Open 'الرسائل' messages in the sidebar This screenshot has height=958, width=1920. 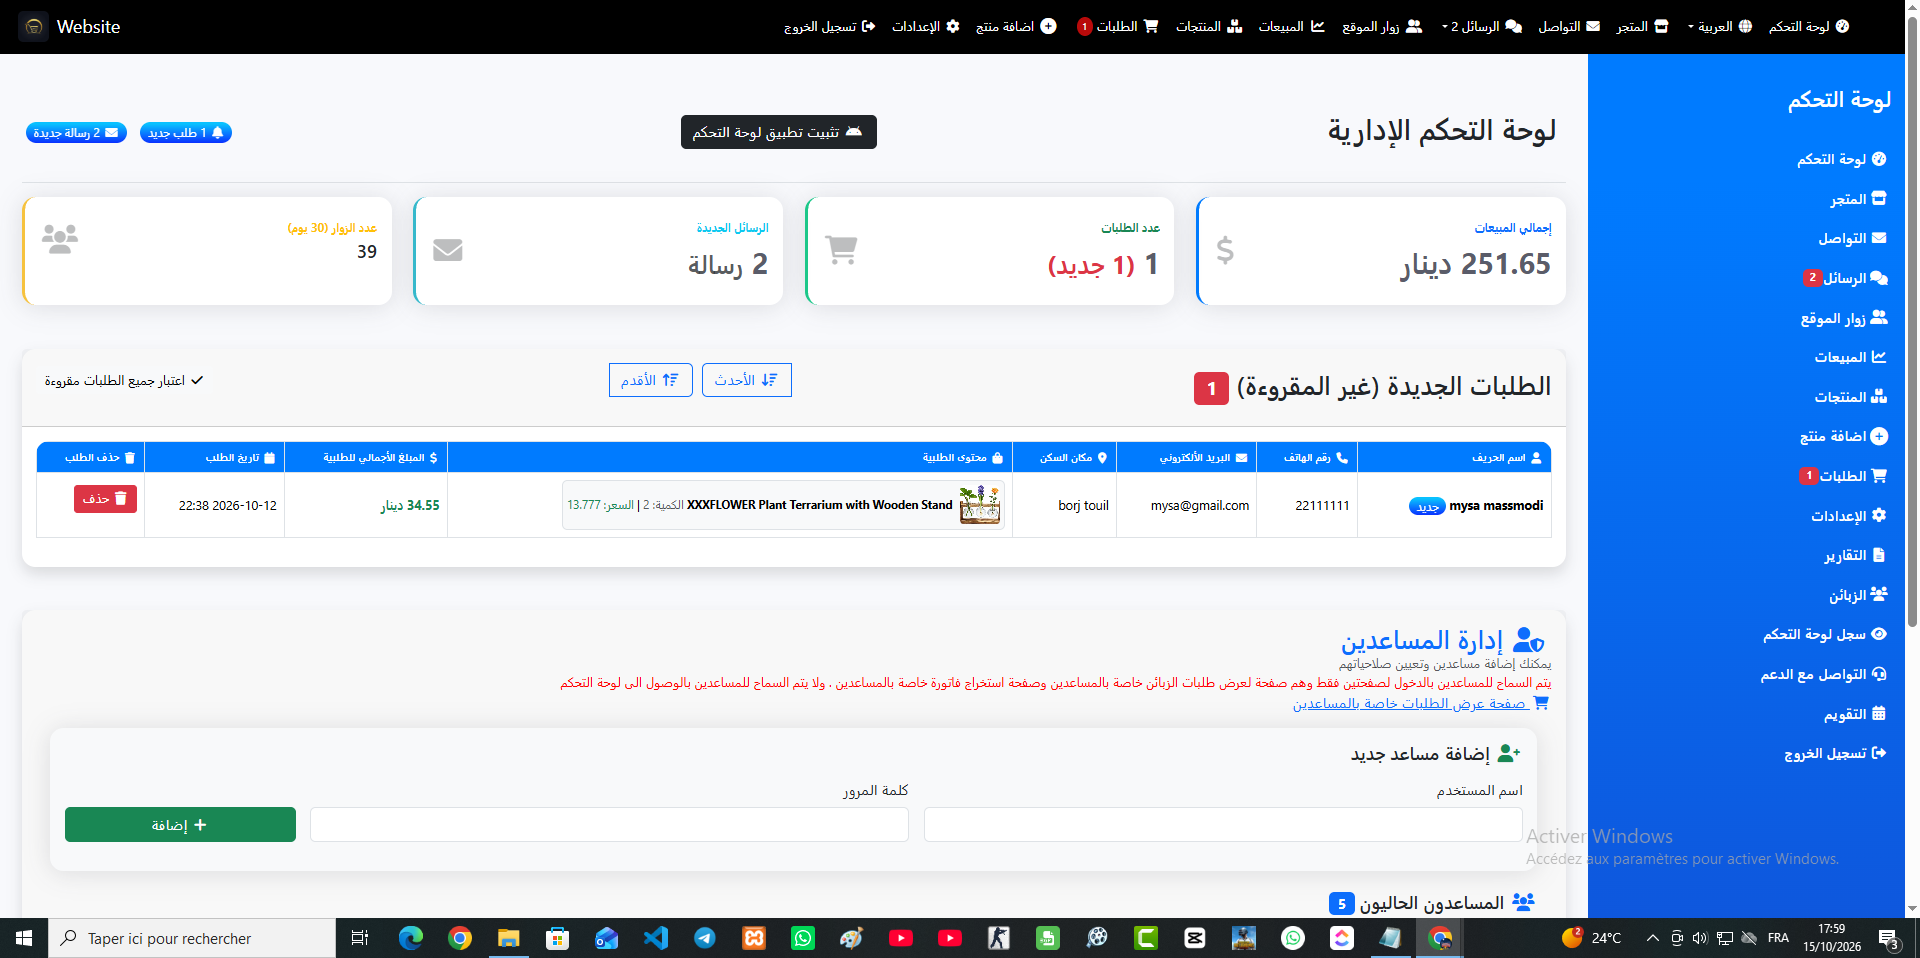point(1846,278)
